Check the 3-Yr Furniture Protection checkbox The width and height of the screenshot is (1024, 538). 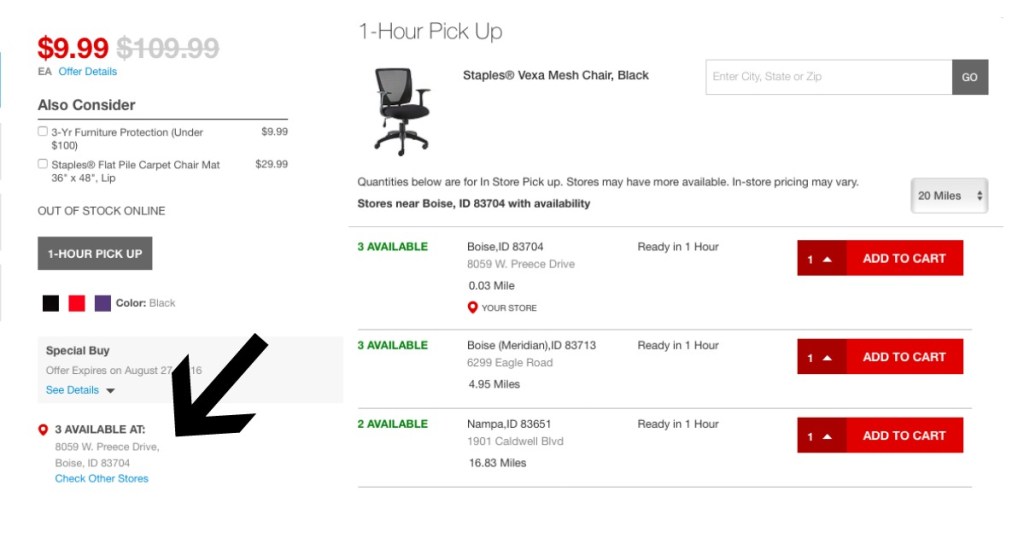[x=43, y=131]
